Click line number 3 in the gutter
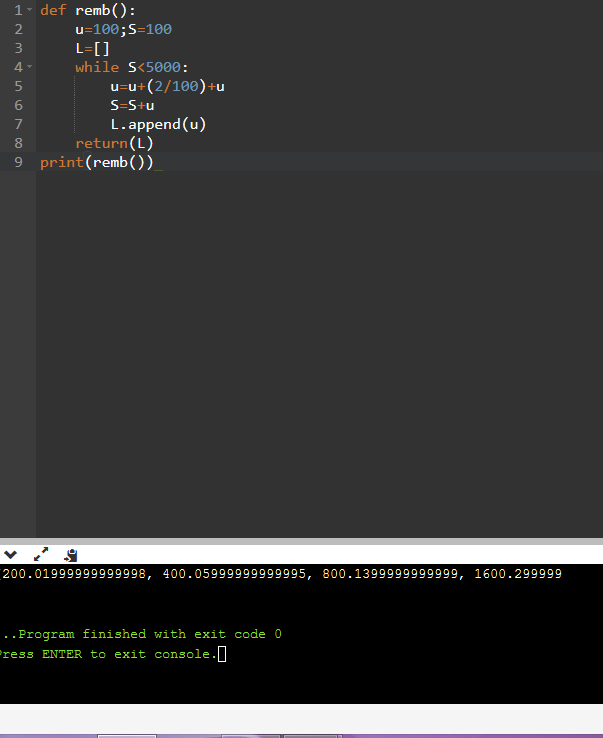The image size is (603, 738). [x=18, y=48]
